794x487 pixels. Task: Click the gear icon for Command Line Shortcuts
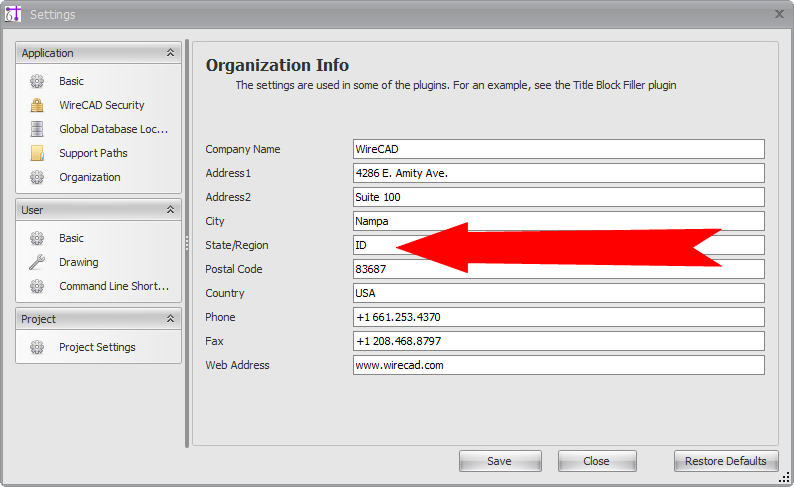click(x=37, y=286)
